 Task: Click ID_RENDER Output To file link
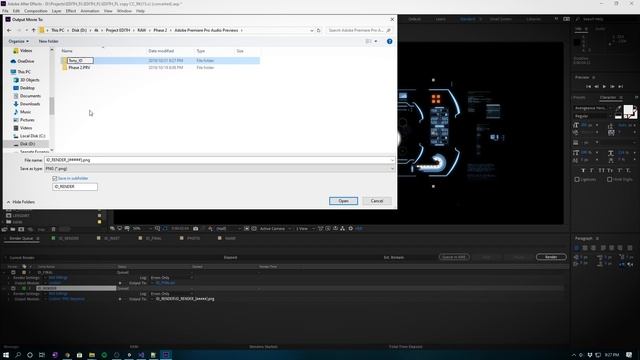click(x=185, y=299)
